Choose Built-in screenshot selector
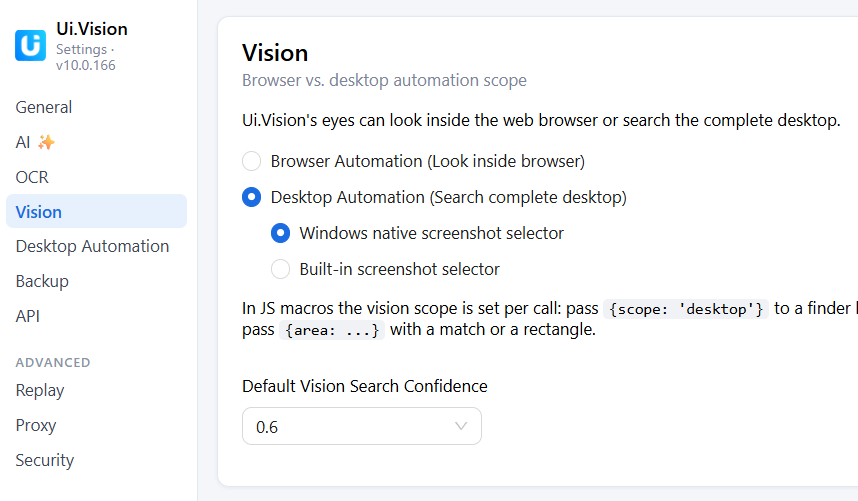Viewport: 858px width, 501px height. (x=280, y=269)
